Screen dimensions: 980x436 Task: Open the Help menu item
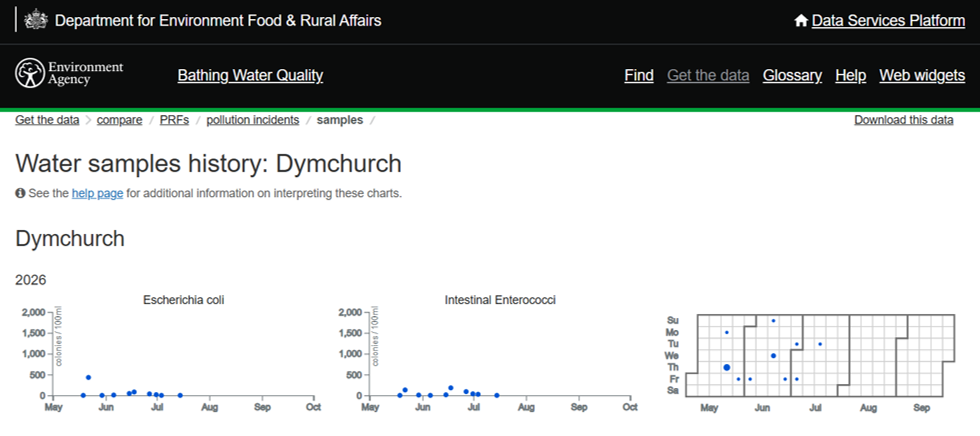851,76
